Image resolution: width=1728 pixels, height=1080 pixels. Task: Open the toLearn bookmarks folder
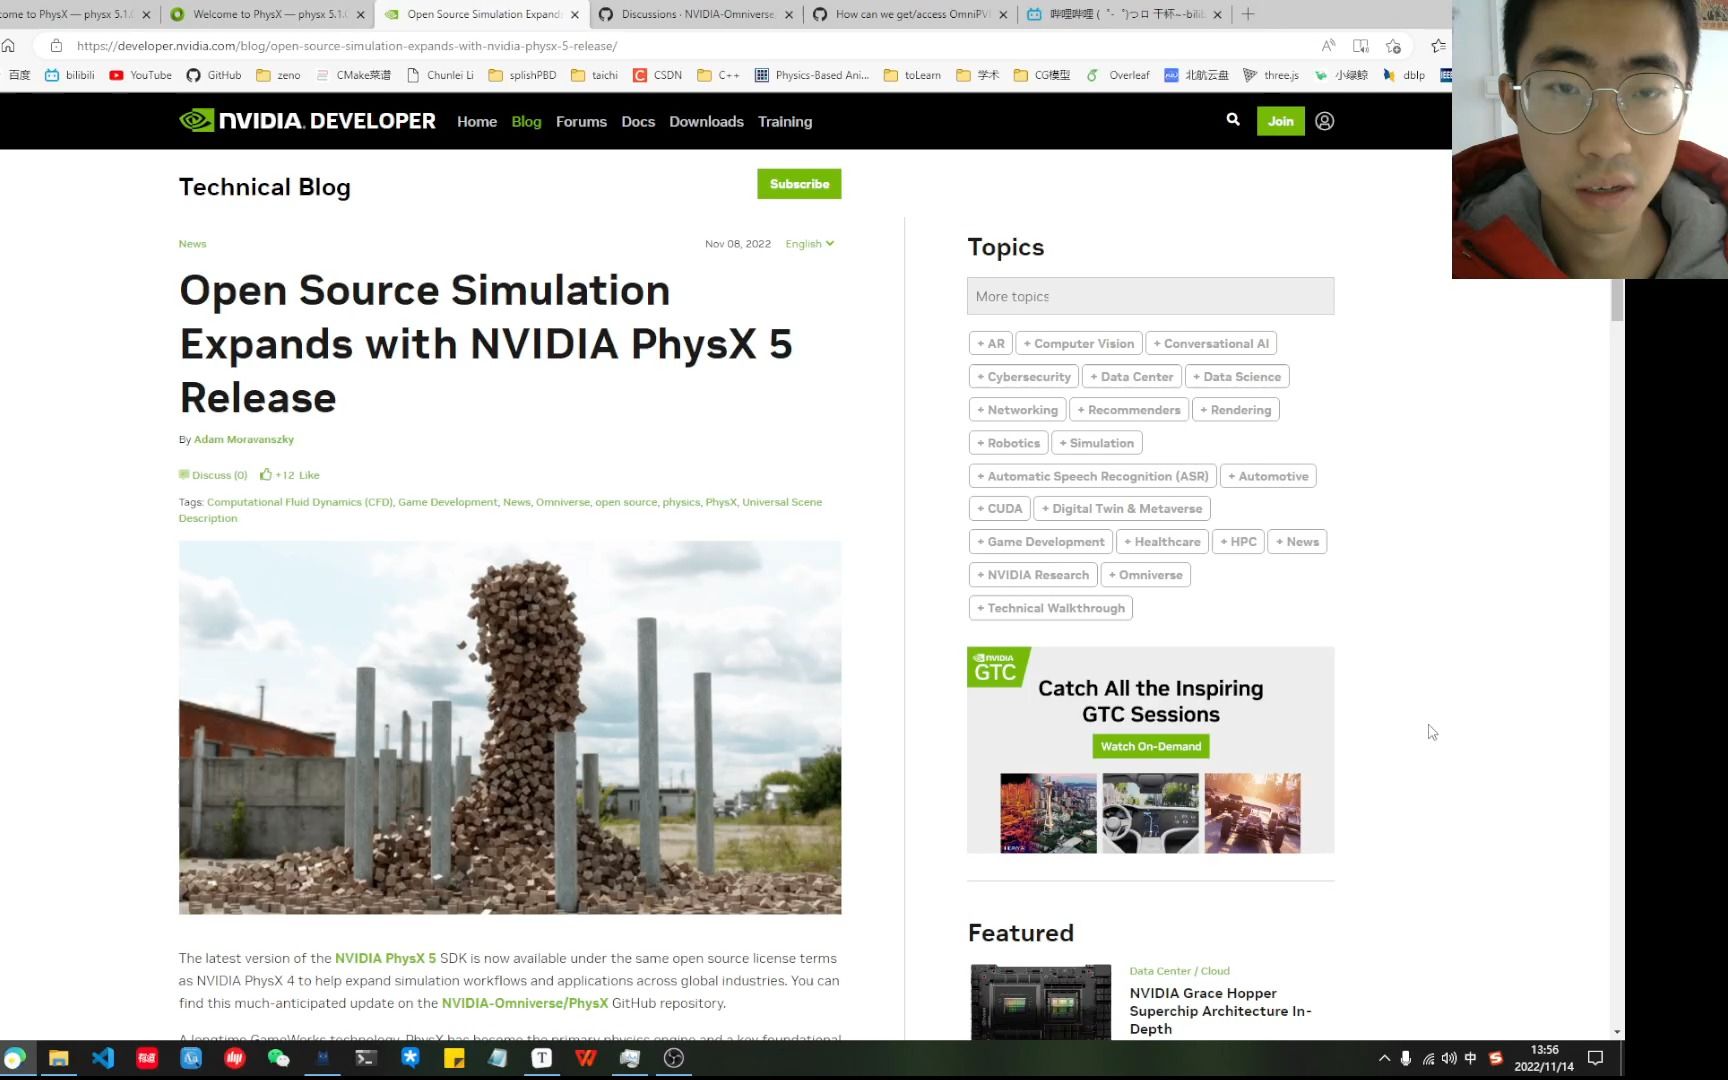[x=912, y=75]
